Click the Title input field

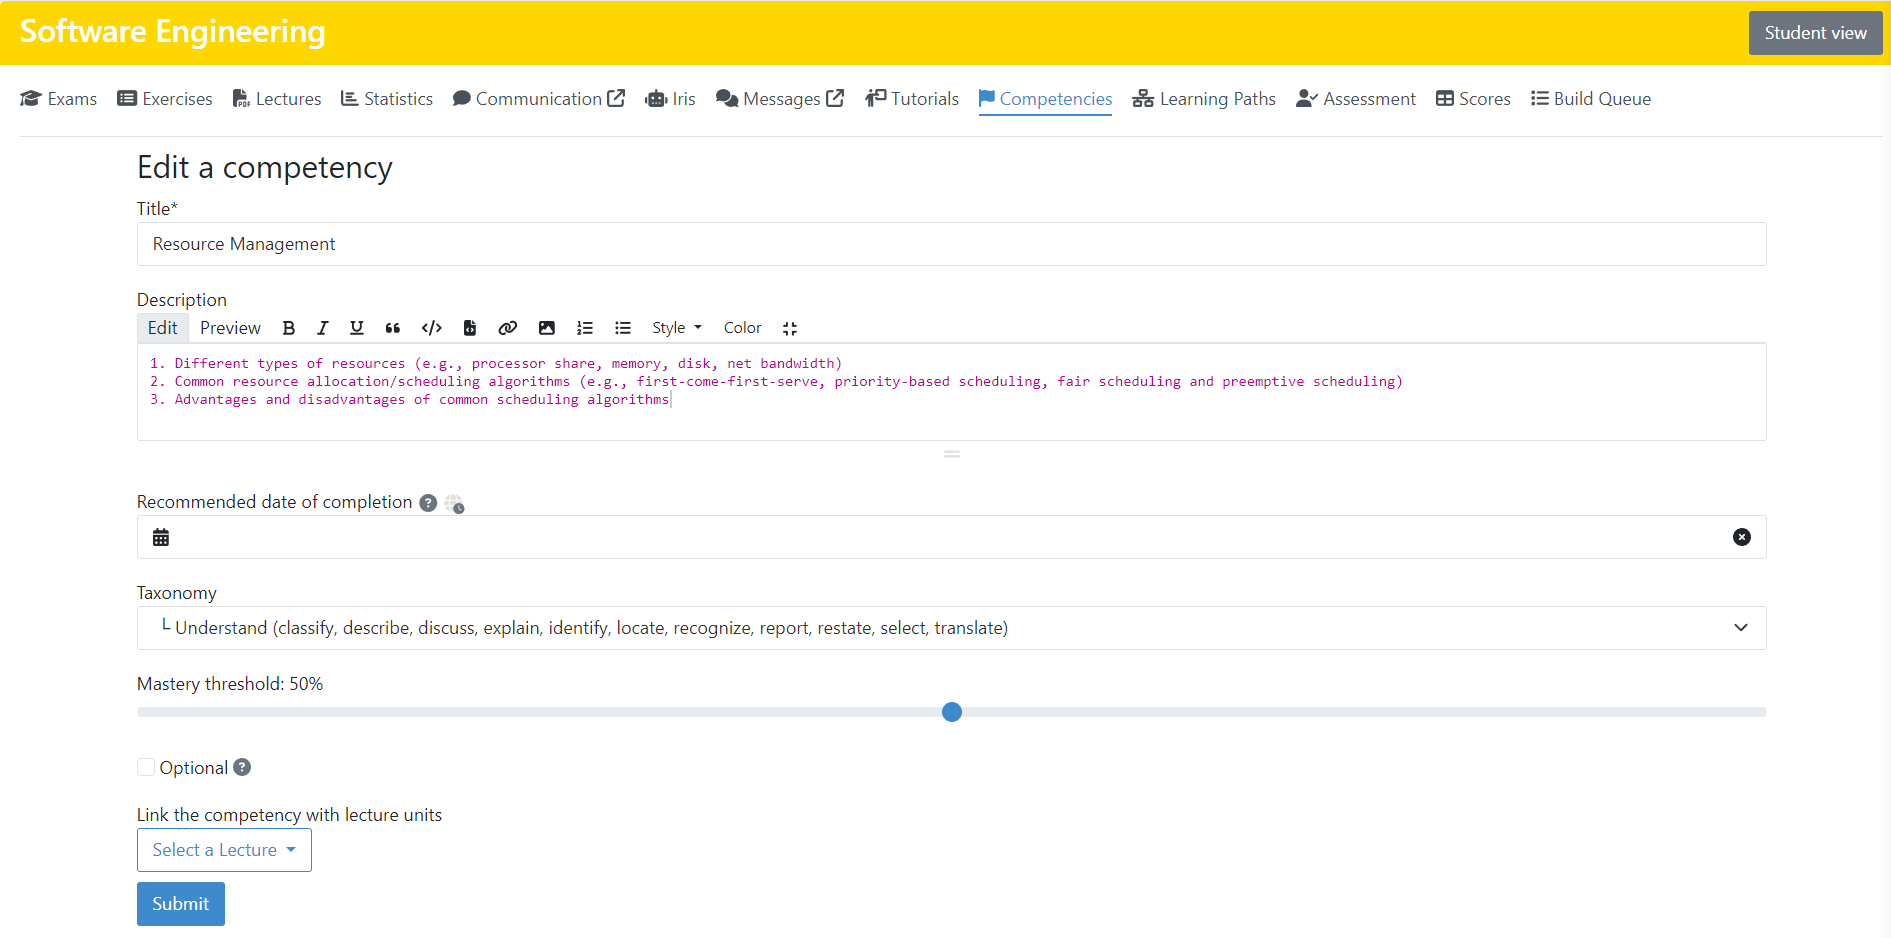[952, 244]
